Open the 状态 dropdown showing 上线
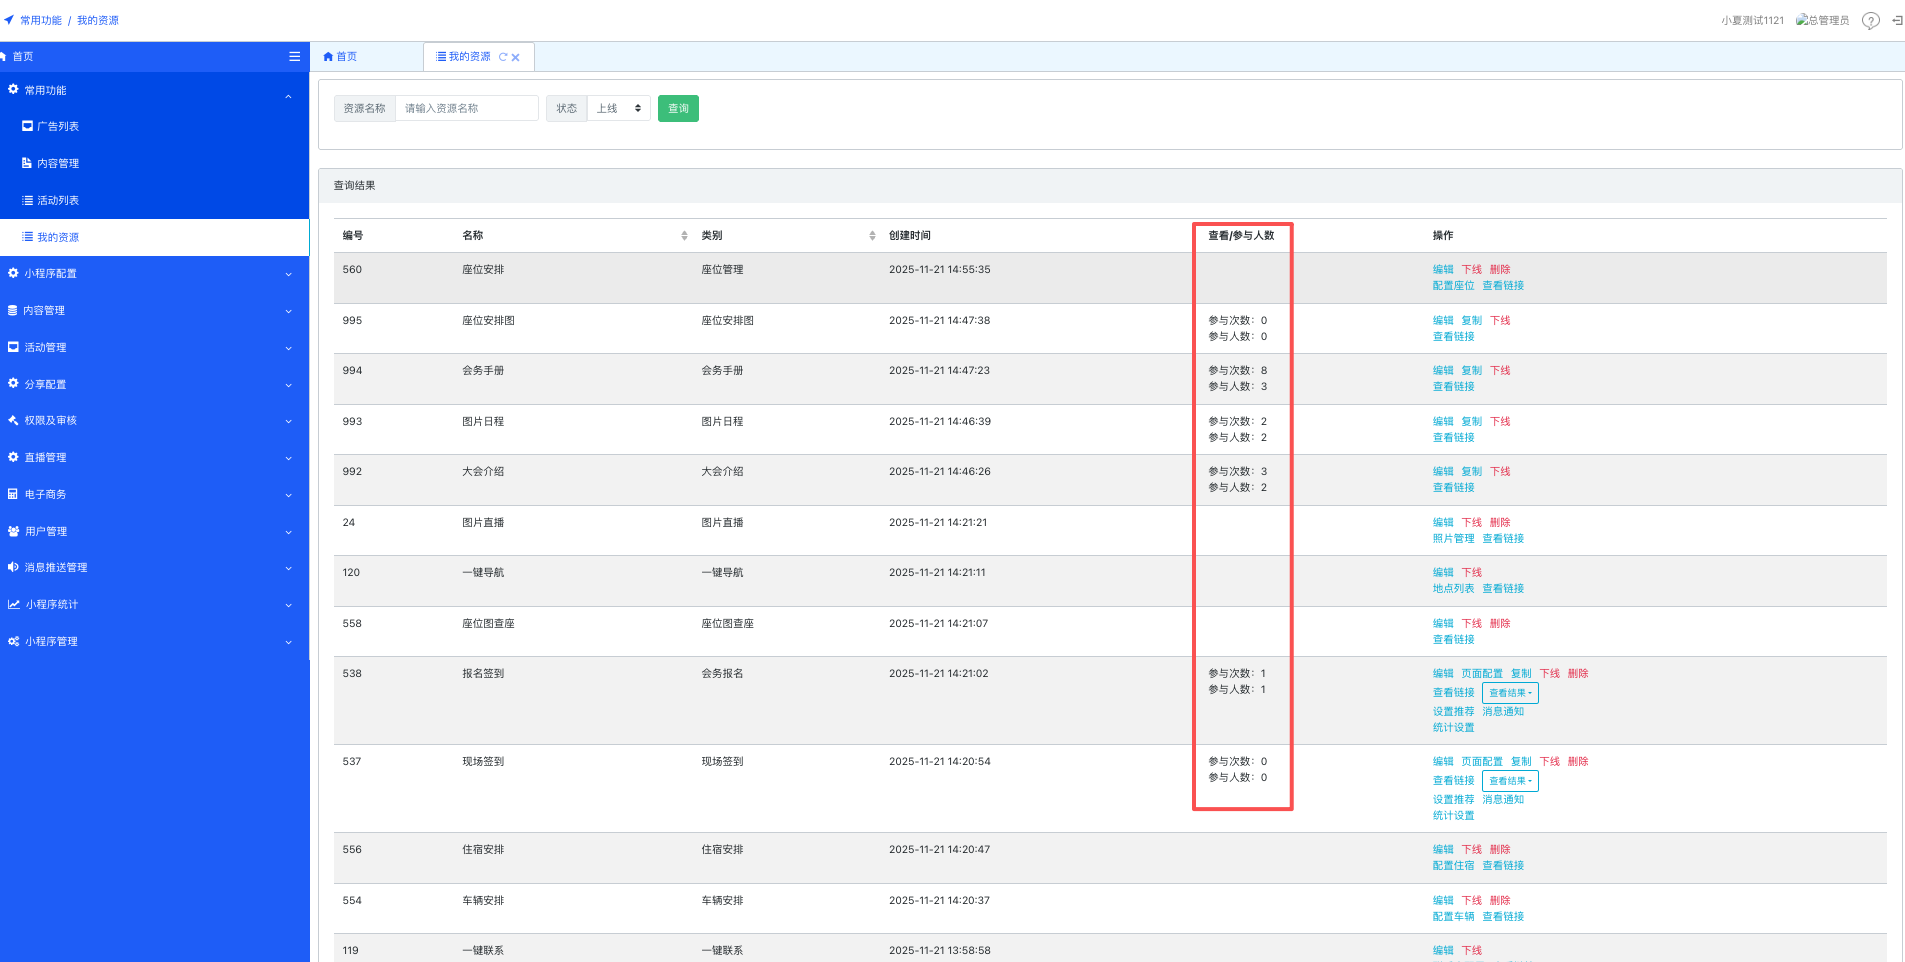 click(x=618, y=108)
